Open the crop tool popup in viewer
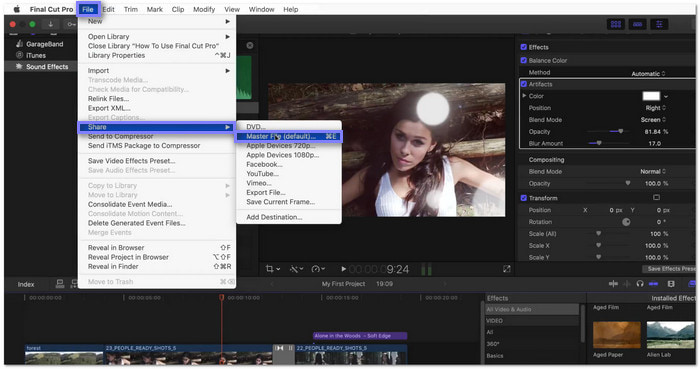Image resolution: width=700 pixels, height=369 pixels. click(272, 269)
